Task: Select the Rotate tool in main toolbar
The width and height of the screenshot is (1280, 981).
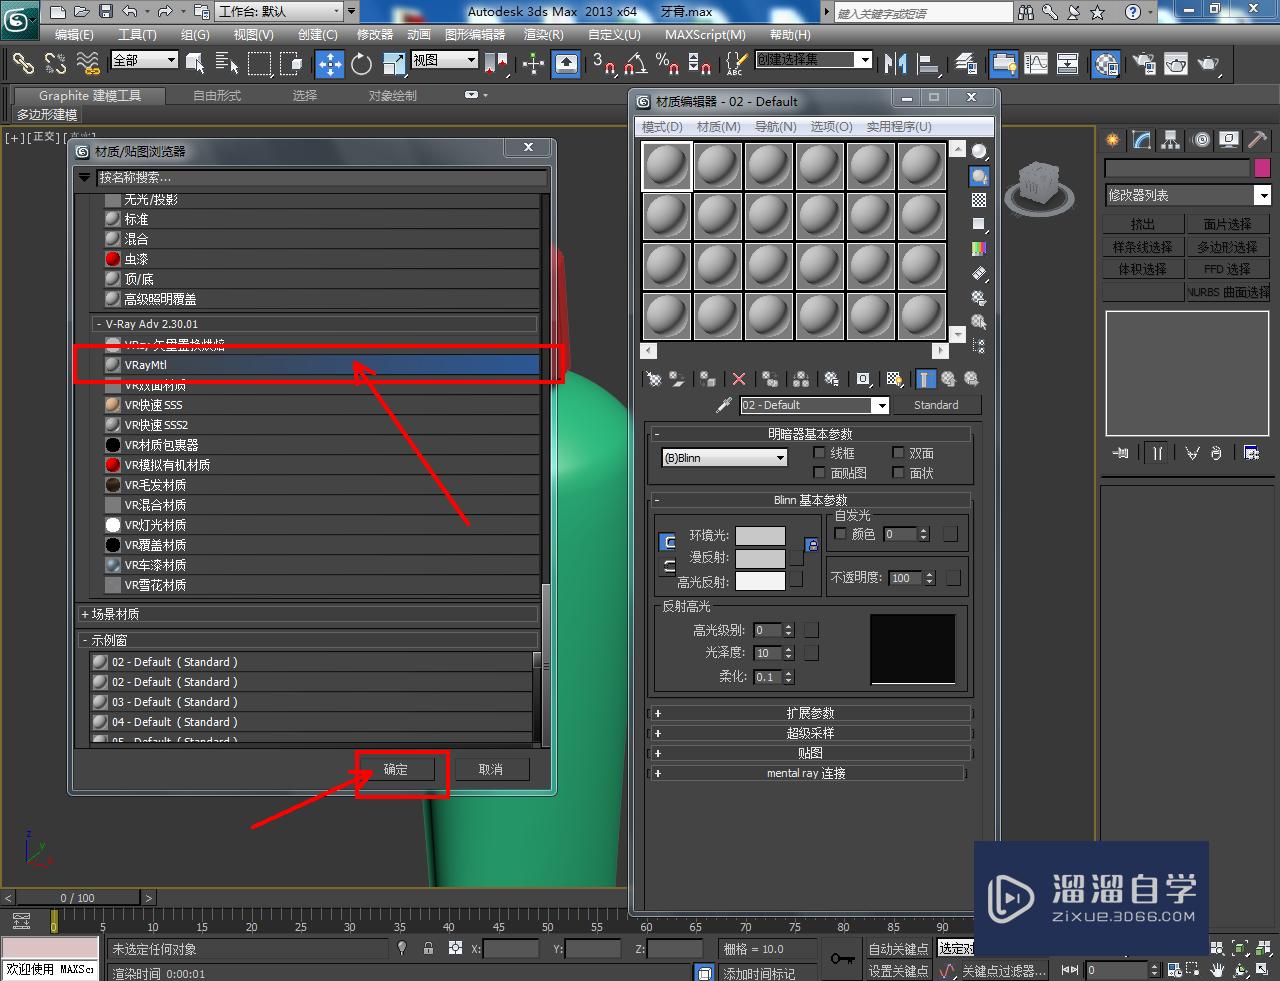Action: click(x=362, y=64)
